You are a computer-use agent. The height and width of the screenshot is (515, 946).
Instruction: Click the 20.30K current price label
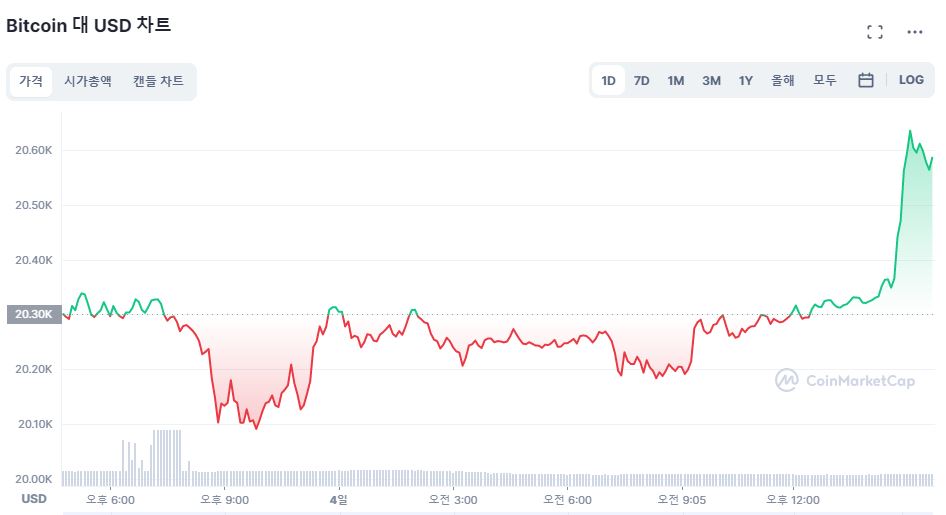pyautogui.click(x=34, y=314)
